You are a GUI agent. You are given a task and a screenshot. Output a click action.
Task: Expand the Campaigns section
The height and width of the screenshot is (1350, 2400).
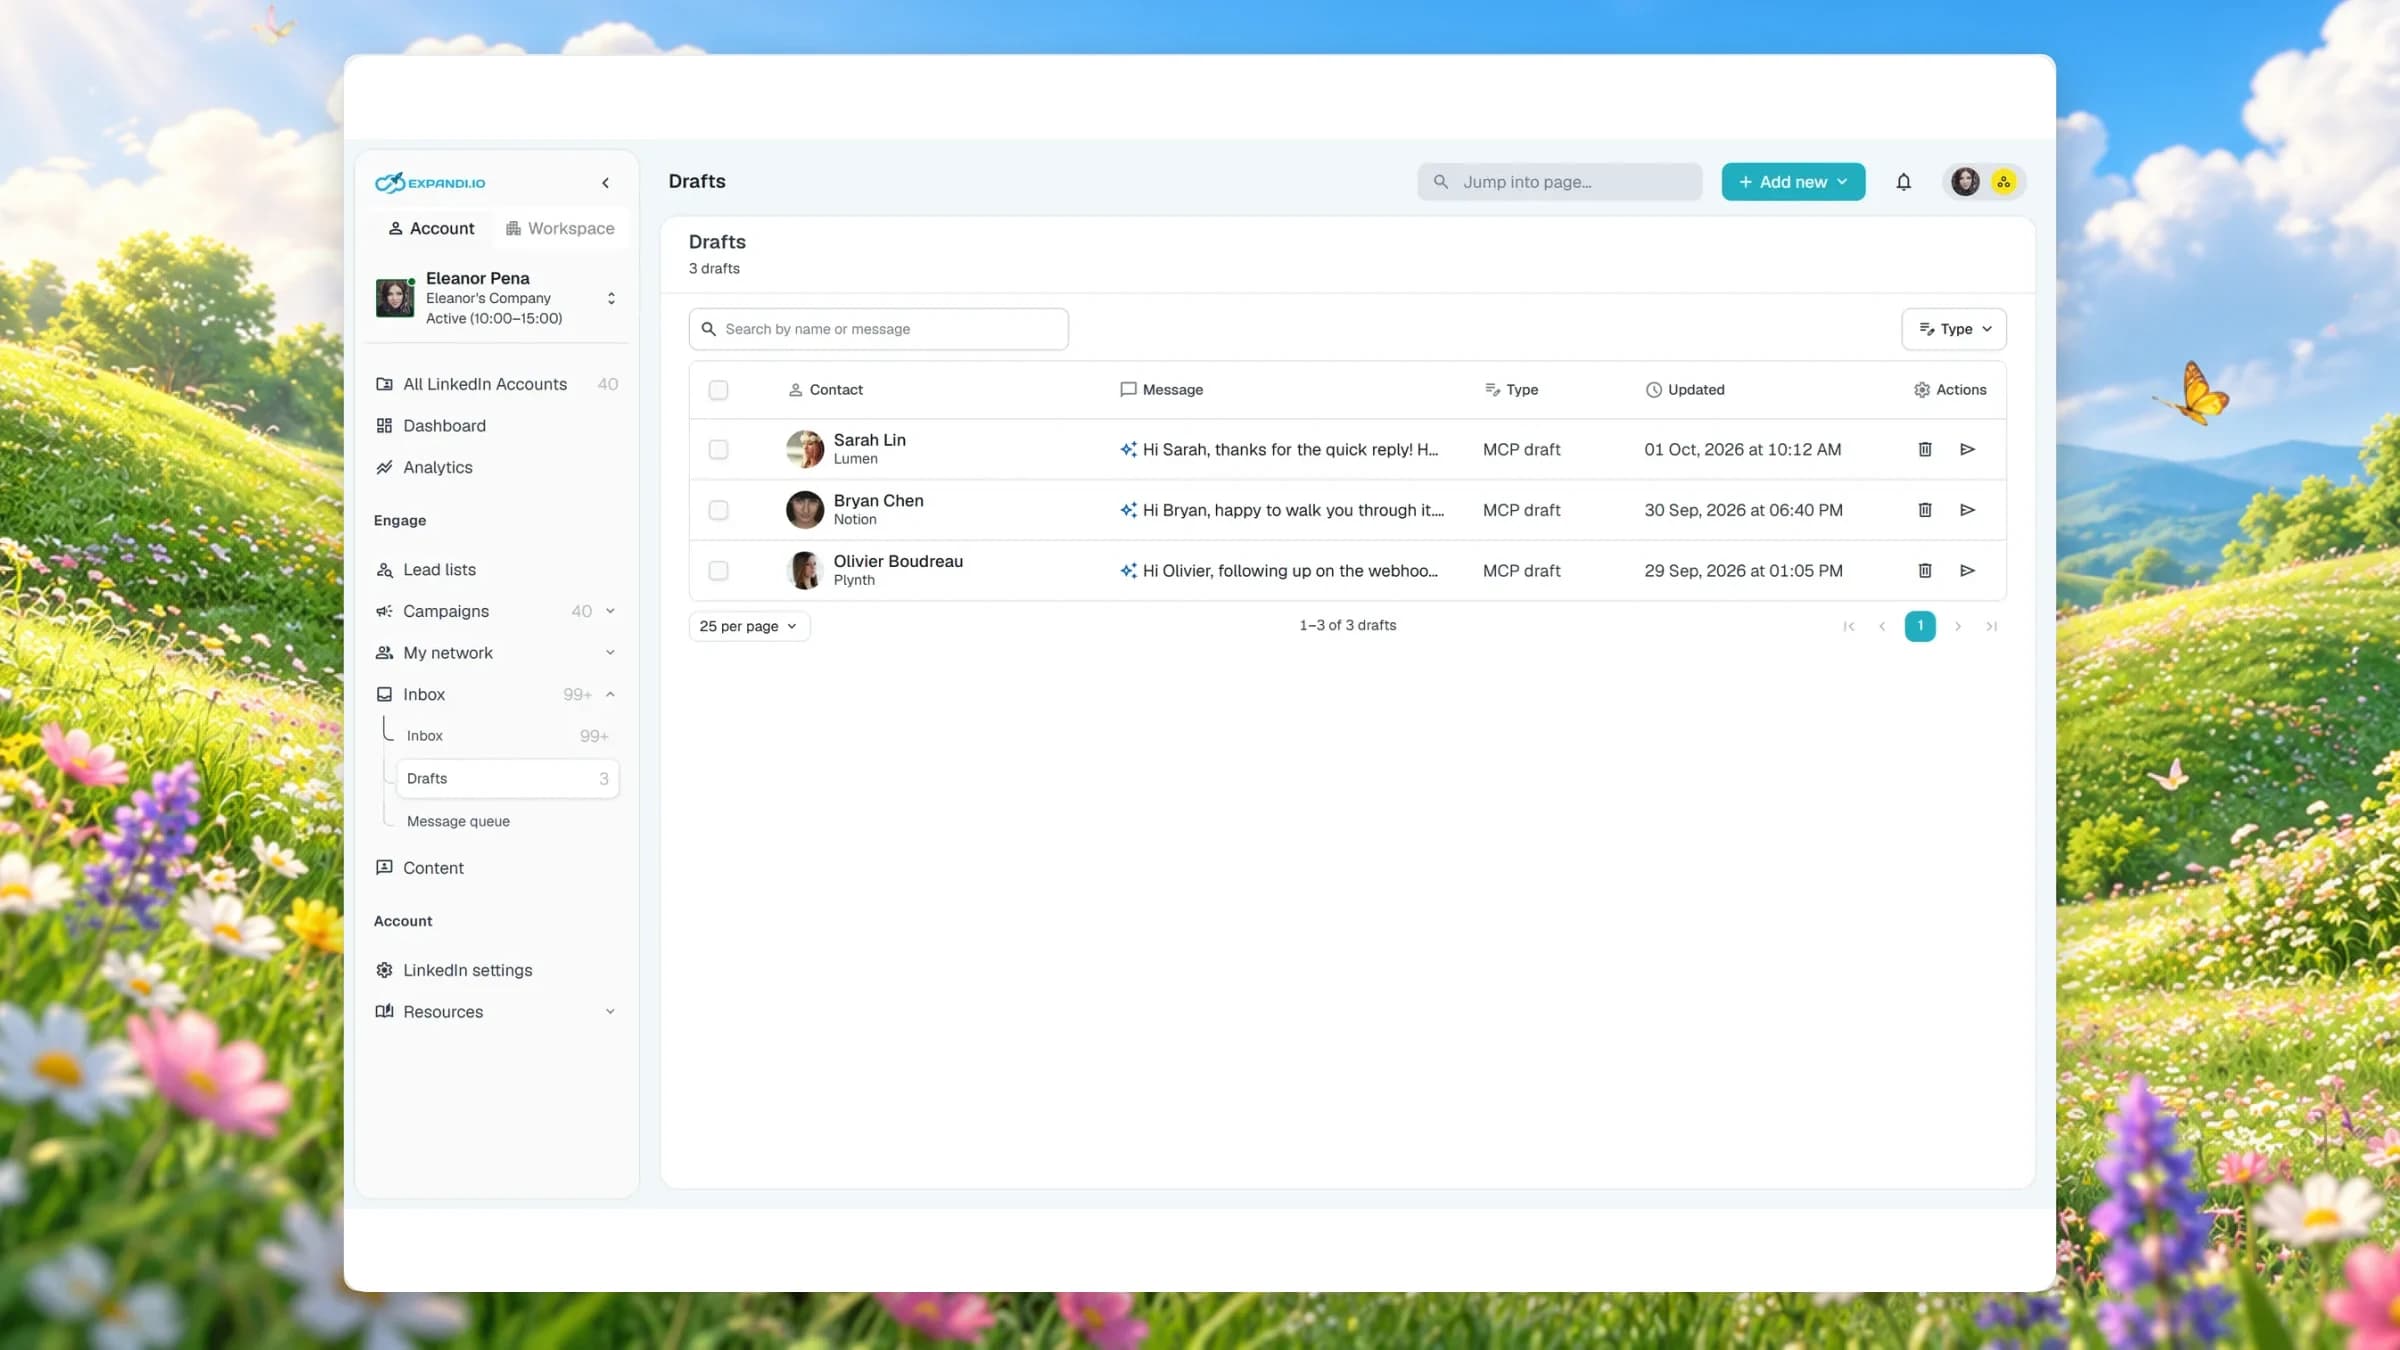point(610,611)
